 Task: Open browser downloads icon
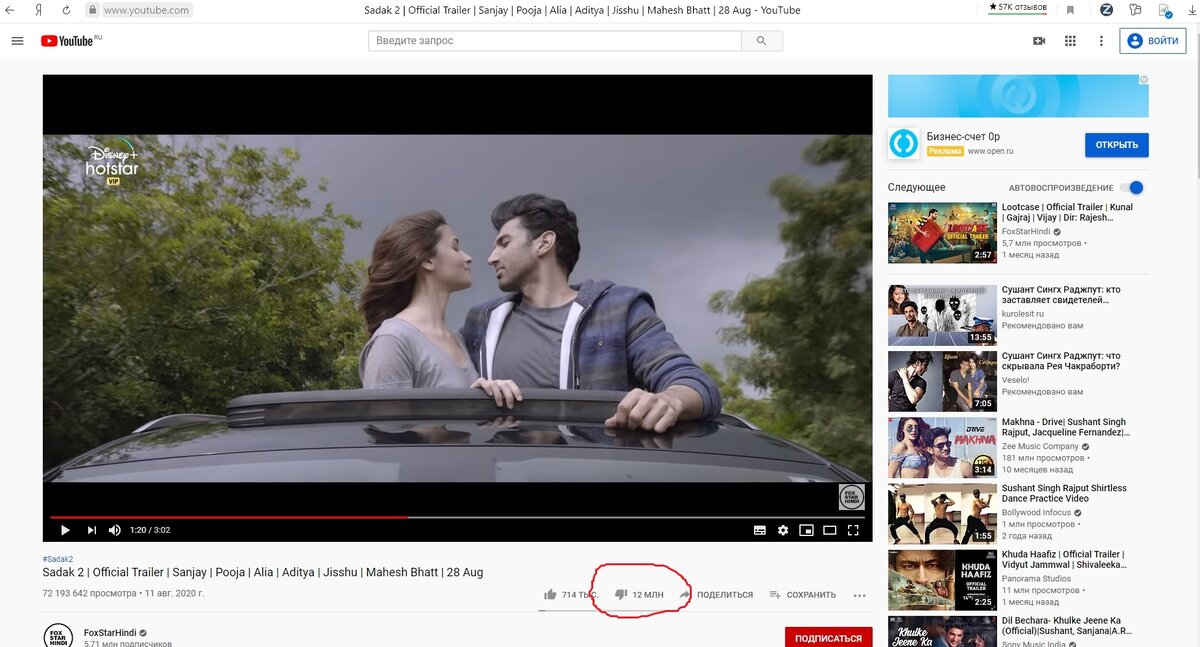coord(1191,10)
